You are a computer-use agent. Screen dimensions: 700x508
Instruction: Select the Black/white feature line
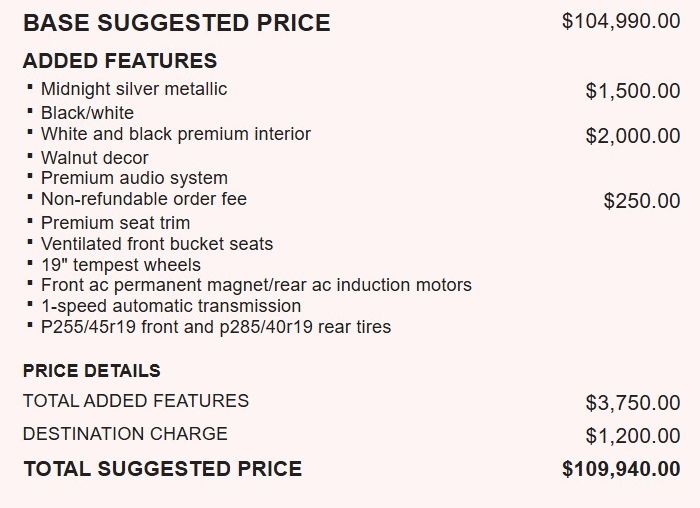pyautogui.click(x=87, y=113)
